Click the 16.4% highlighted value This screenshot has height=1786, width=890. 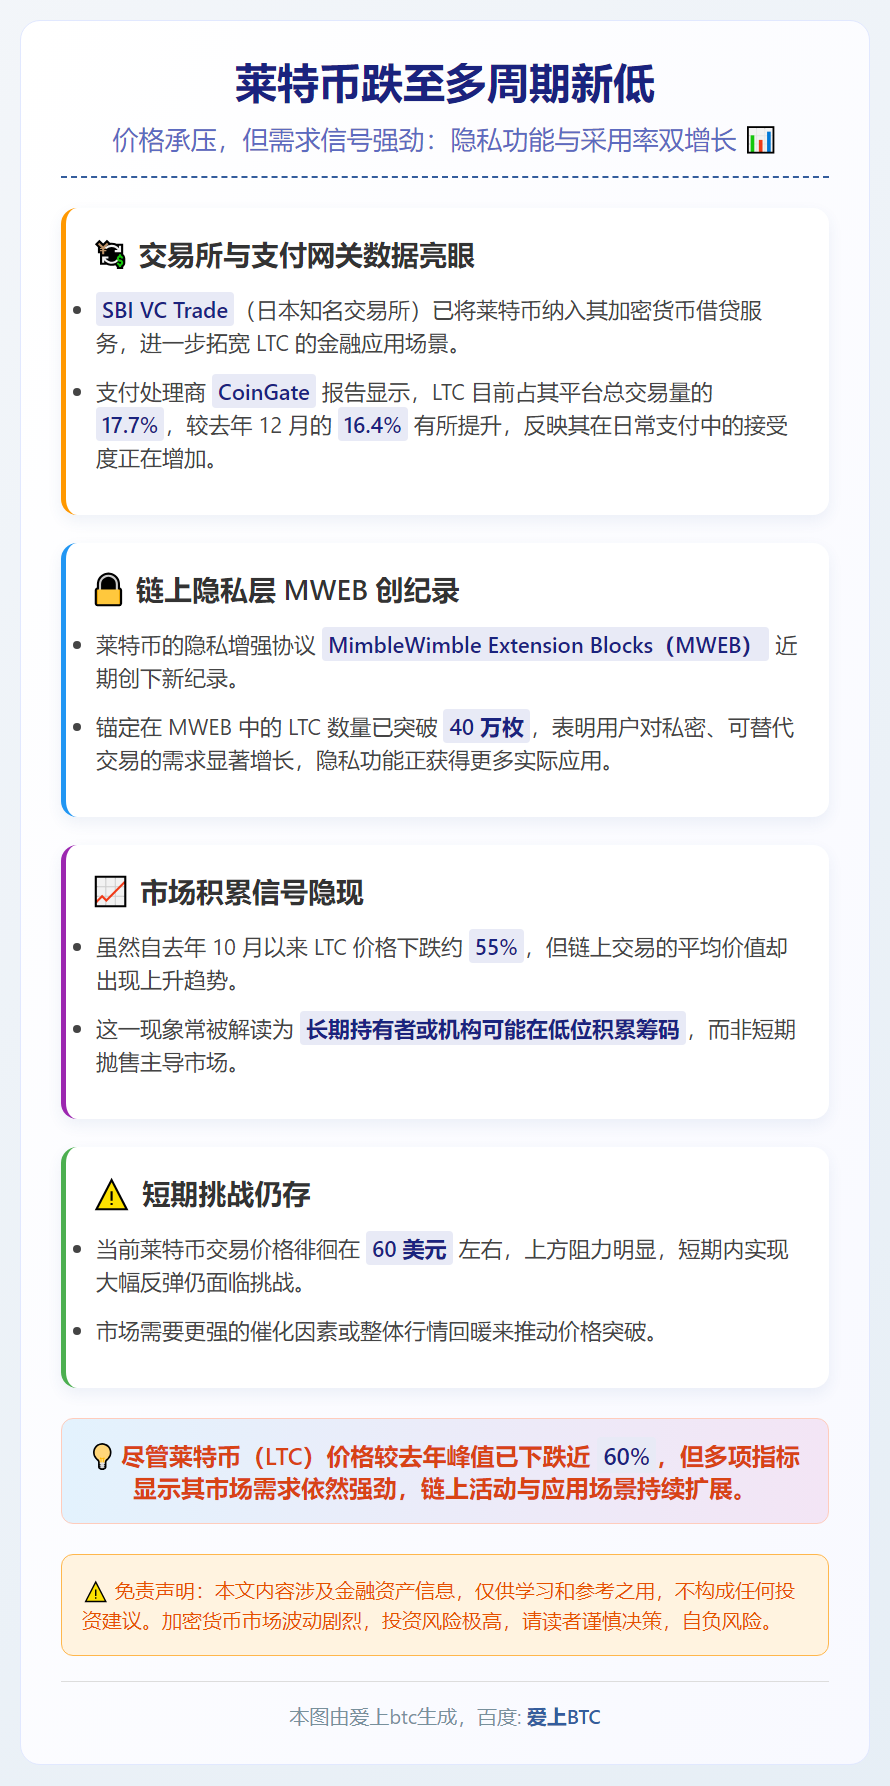click(x=372, y=425)
